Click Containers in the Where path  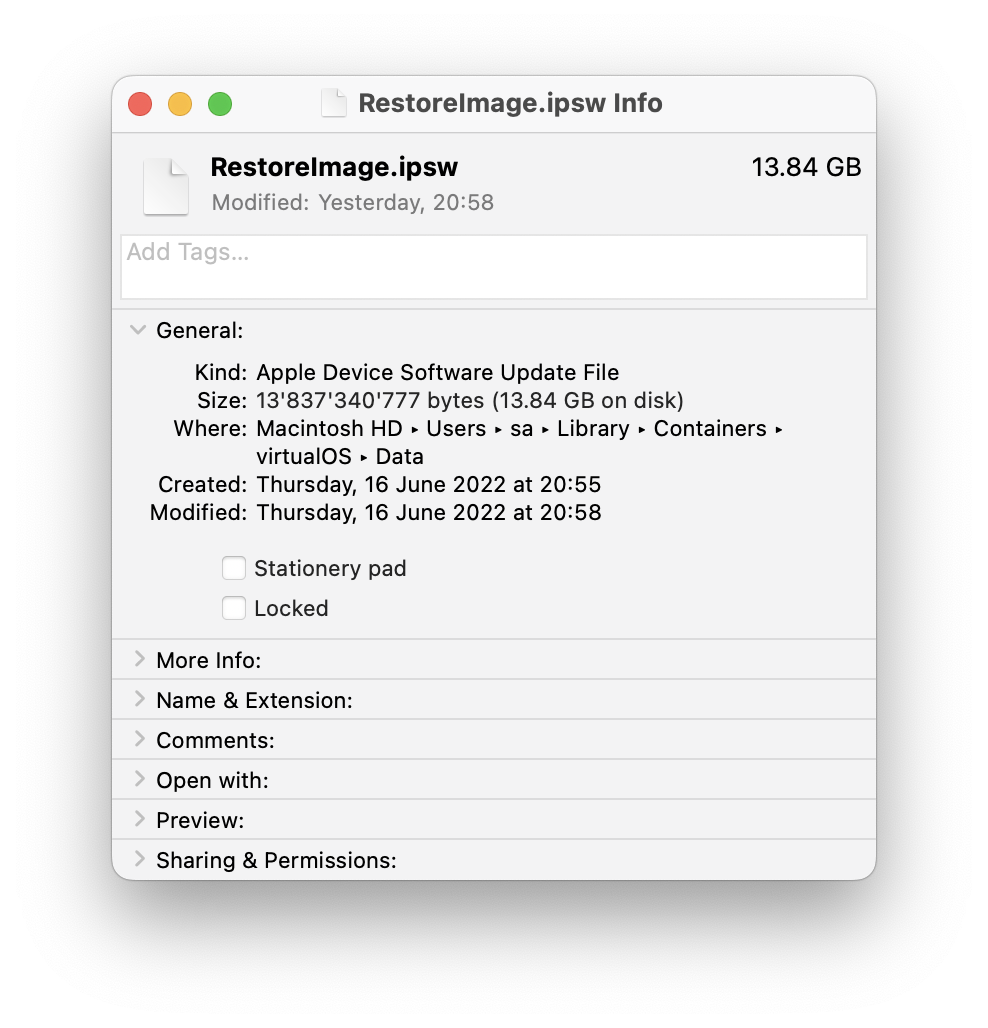710,429
